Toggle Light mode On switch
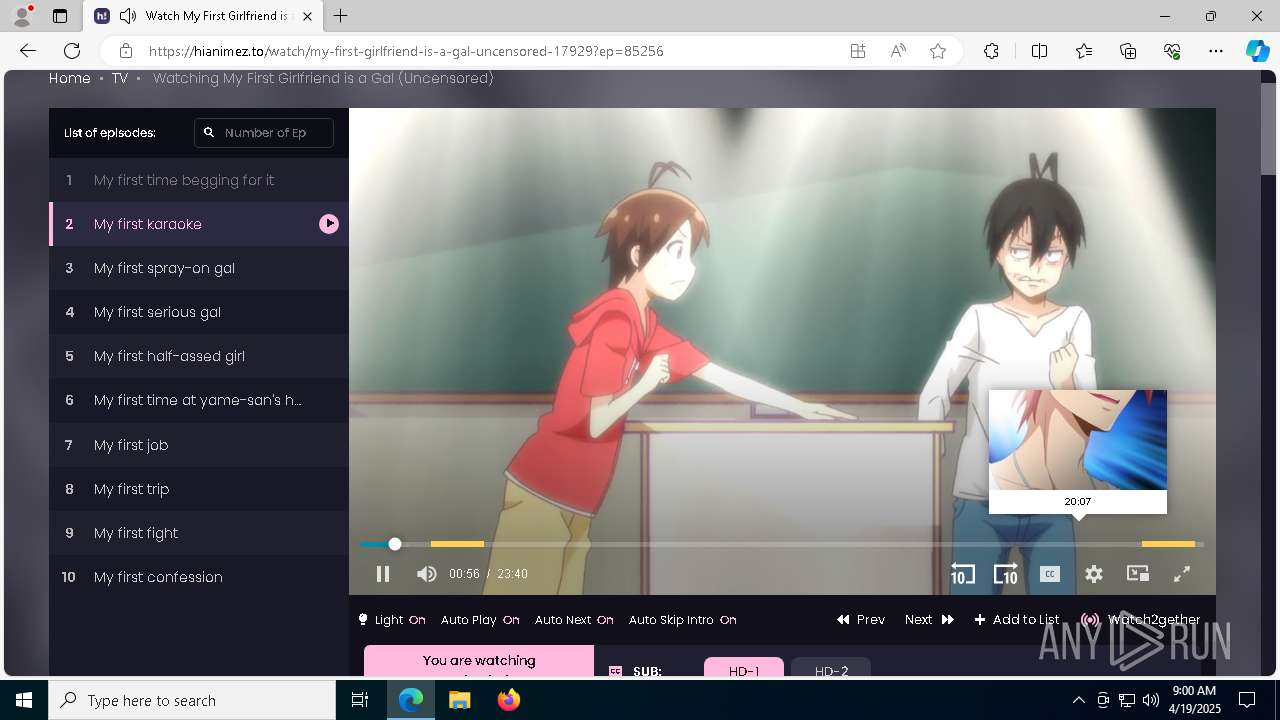Image resolution: width=1280 pixels, height=720 pixels. [x=392, y=620]
